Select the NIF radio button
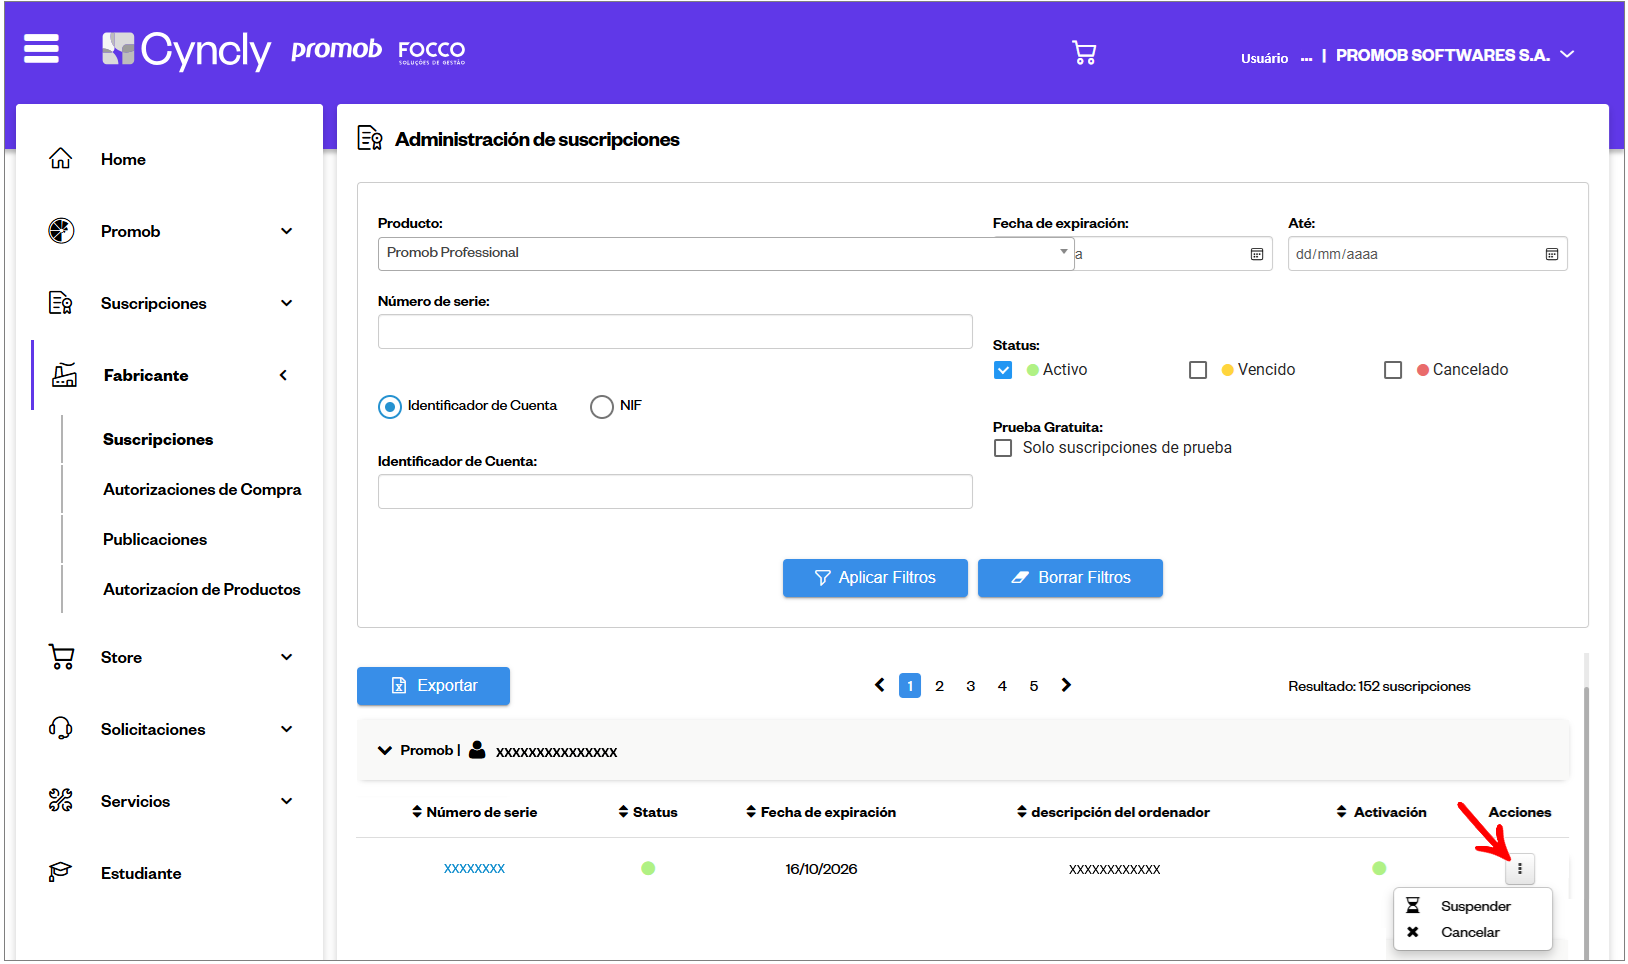1628x964 pixels. point(602,407)
